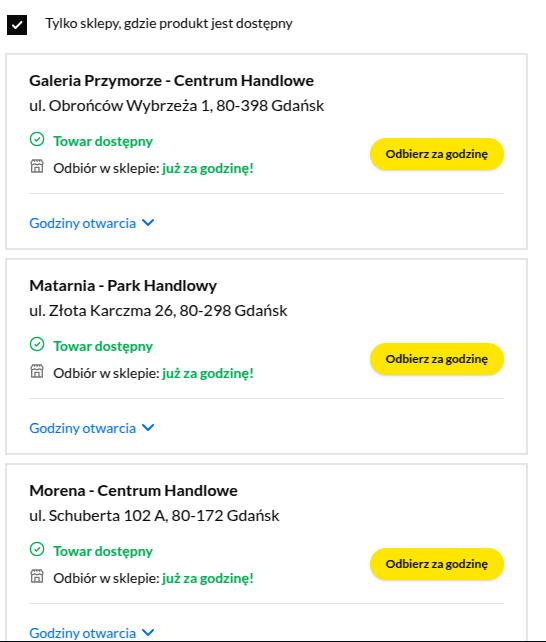546x642 pixels.
Task: Click address 'ul. Schuberta 102 A, 80-172 Gdańsk'
Action: (154, 515)
